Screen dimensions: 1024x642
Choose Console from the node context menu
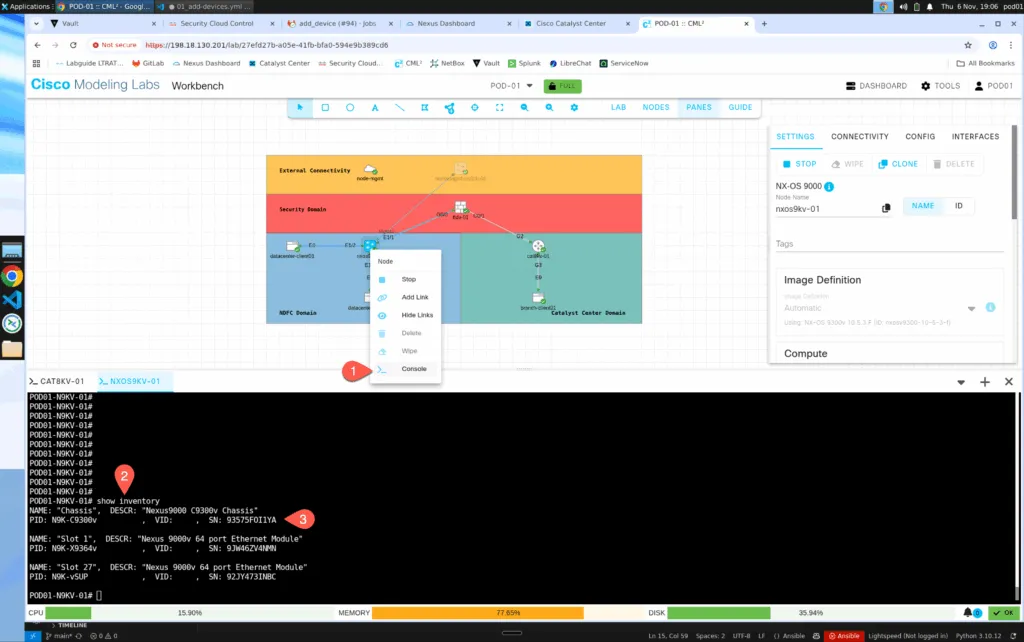point(413,369)
